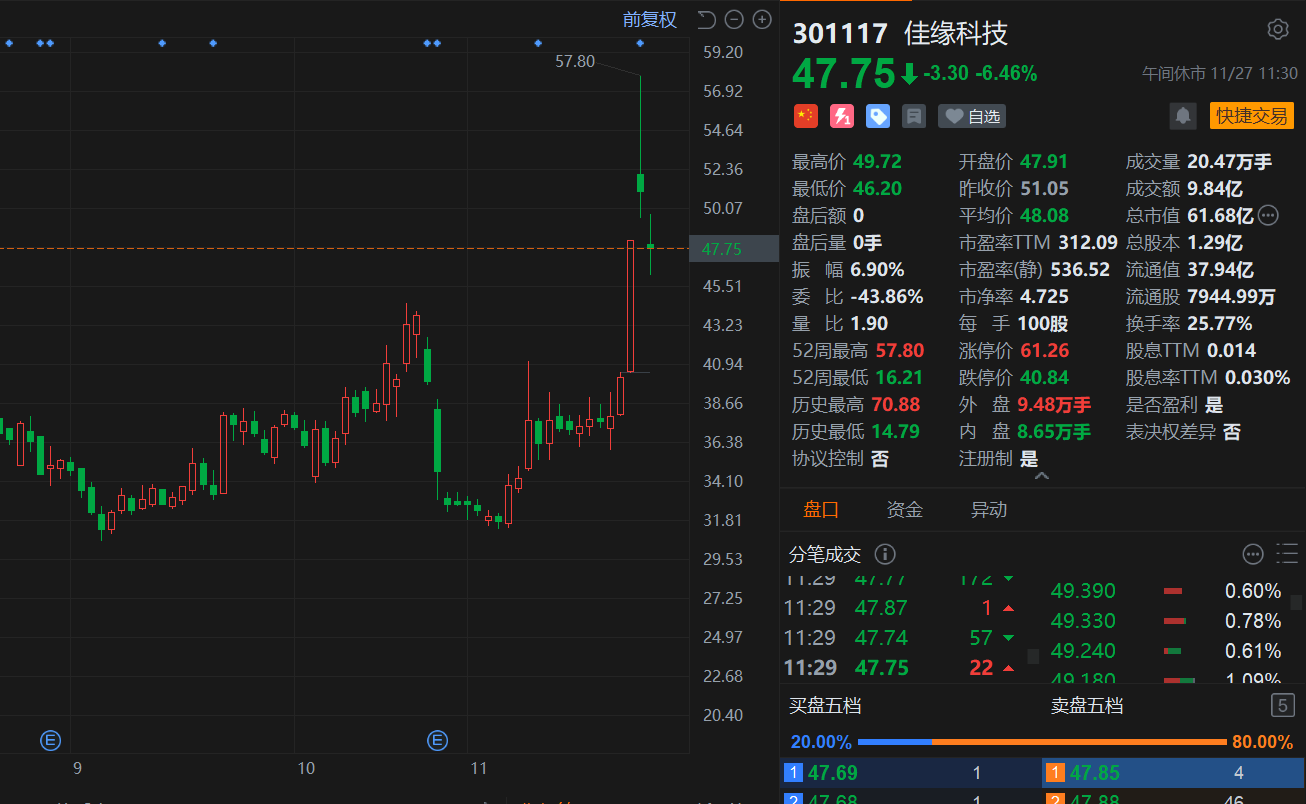
Task: Reset the chart view with the undo arrow
Action: pyautogui.click(x=706, y=19)
